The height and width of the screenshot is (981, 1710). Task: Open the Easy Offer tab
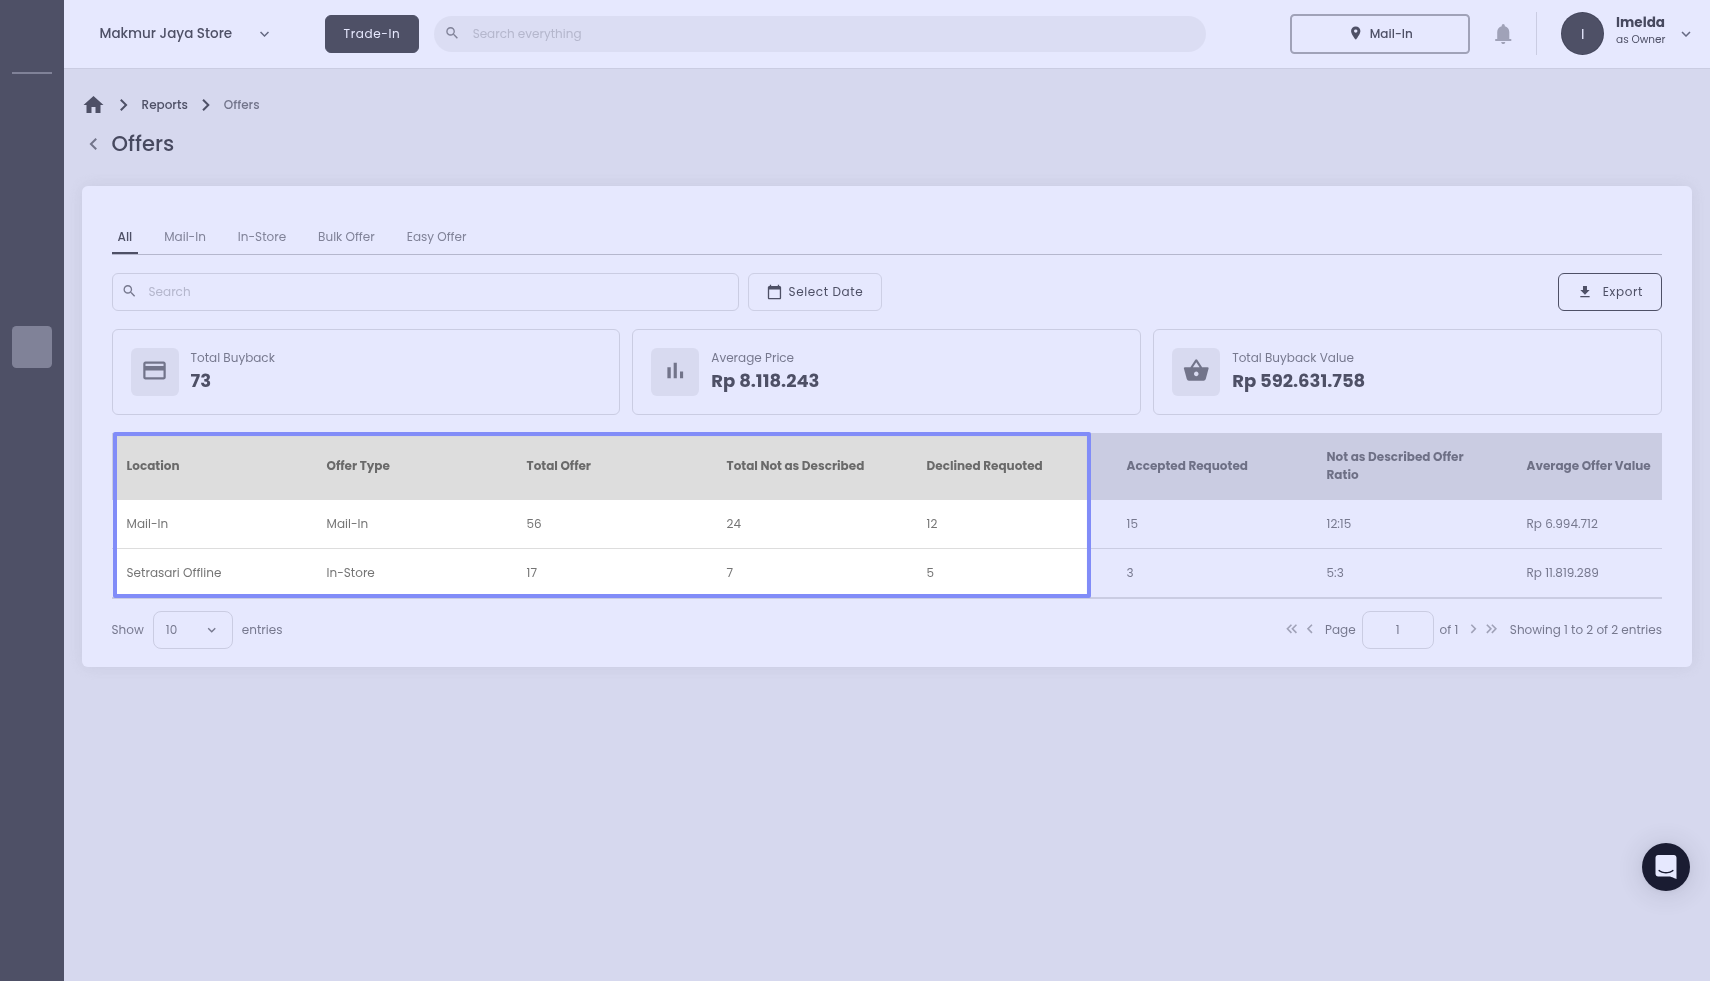click(x=436, y=237)
